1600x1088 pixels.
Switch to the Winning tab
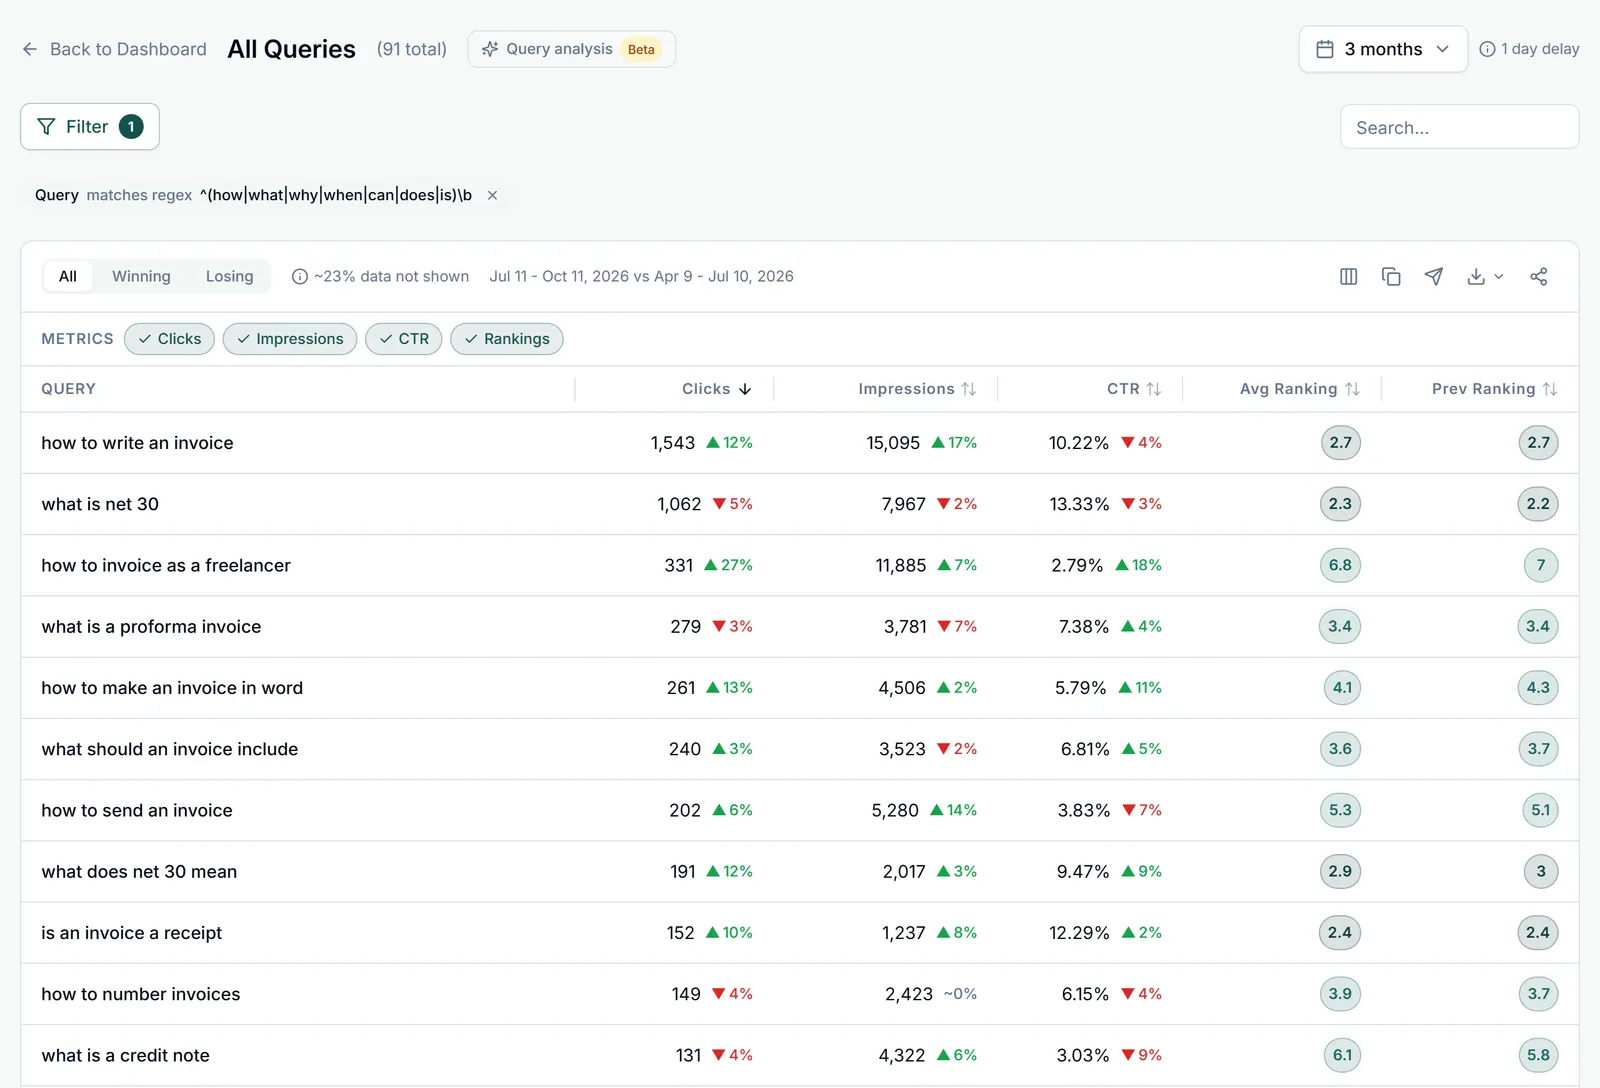coord(141,276)
